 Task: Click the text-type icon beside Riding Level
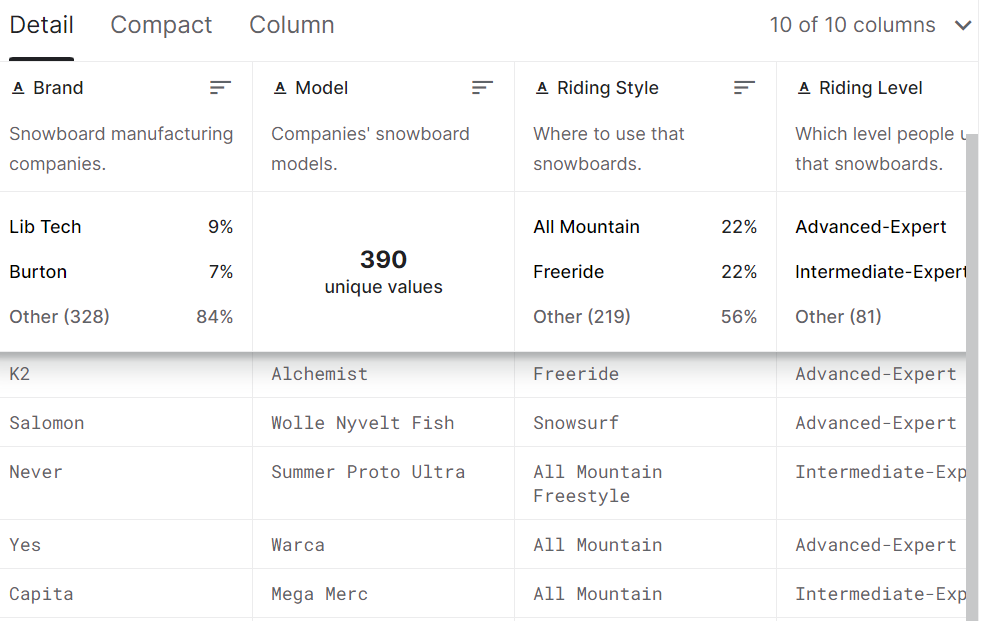pos(804,88)
